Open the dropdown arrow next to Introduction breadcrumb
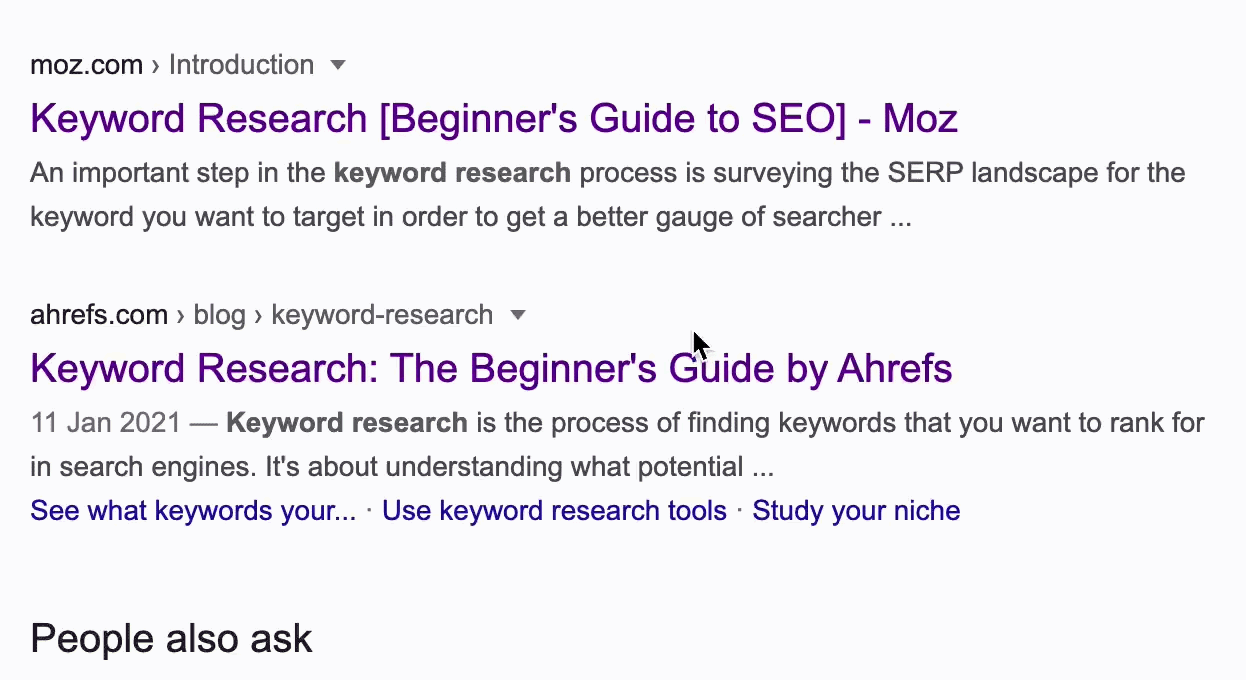Screen dimensions: 1246x680 (x=338, y=64)
